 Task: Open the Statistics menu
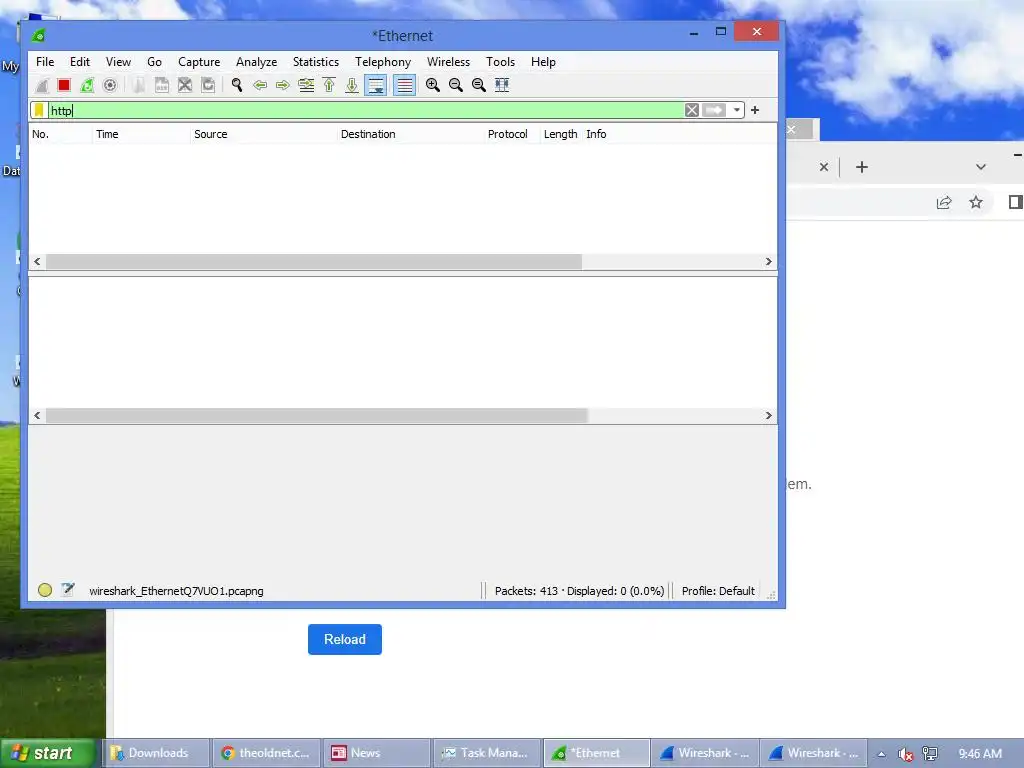click(x=315, y=62)
